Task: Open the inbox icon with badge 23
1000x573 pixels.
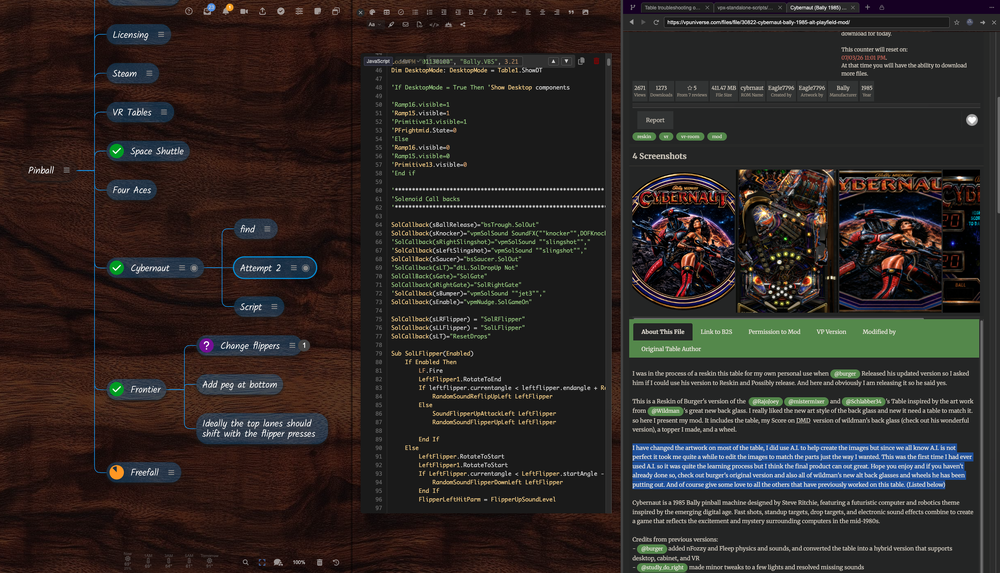Action: point(207,11)
